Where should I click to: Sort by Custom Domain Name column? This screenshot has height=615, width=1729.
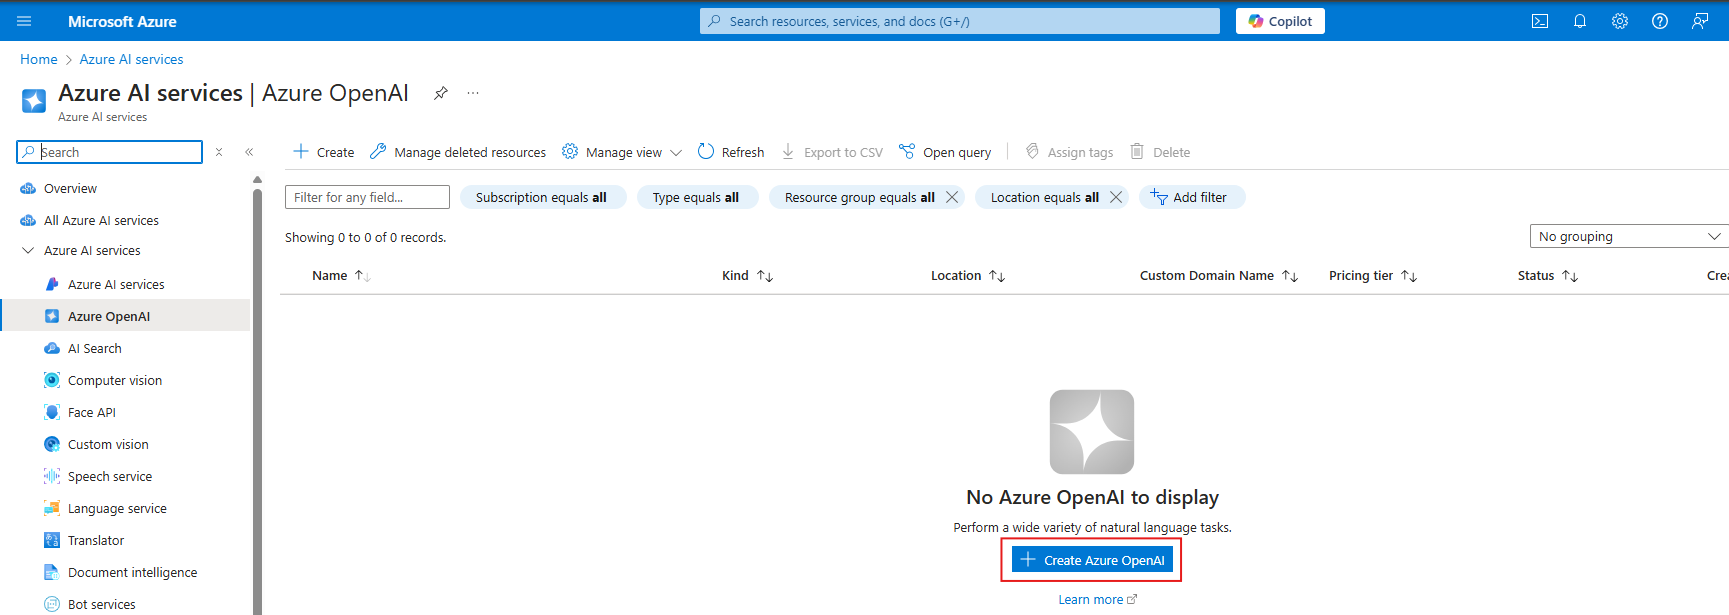pyautogui.click(x=1218, y=275)
